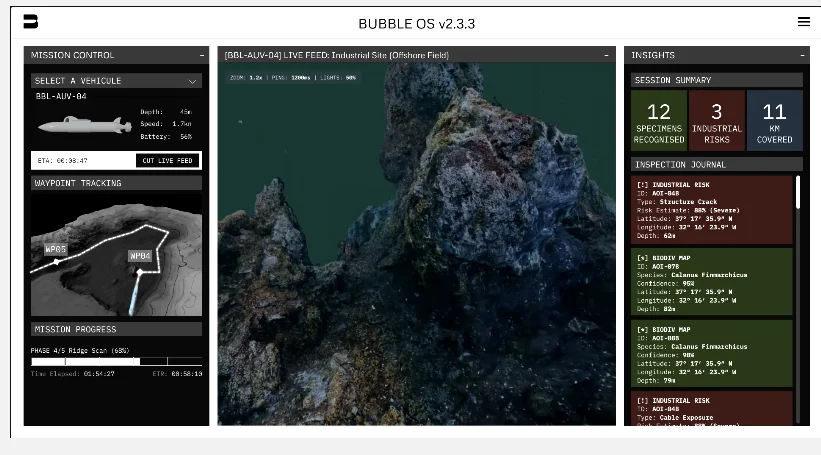Select the Biodiv Map entry at 79m depth
The width and height of the screenshot is (821, 455).
pos(712,354)
